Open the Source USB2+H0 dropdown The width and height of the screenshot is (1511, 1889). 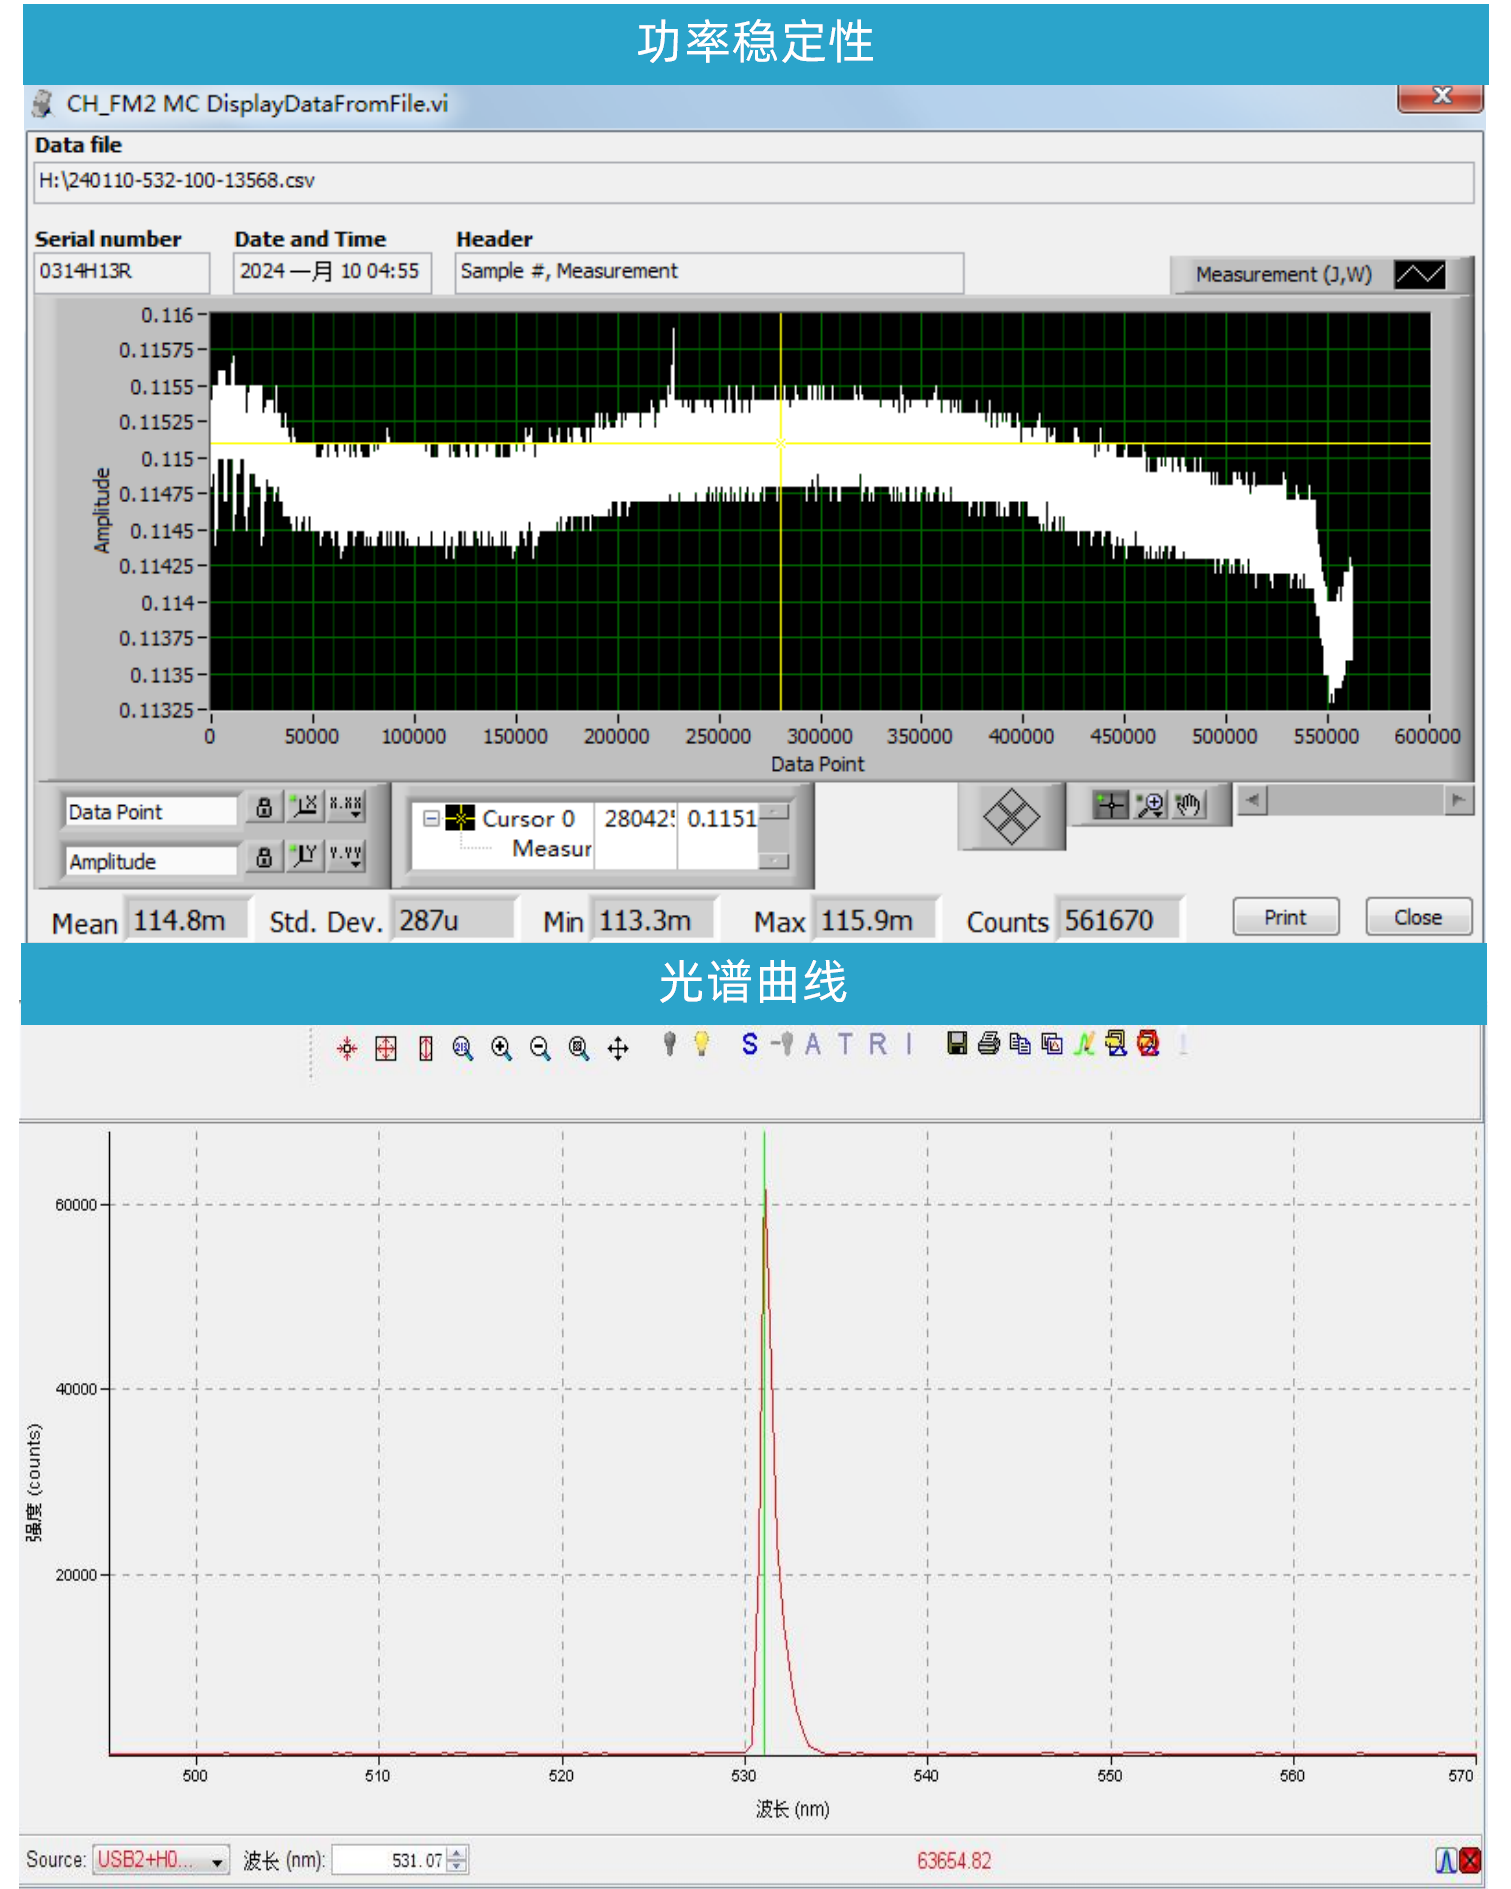(x=161, y=1860)
